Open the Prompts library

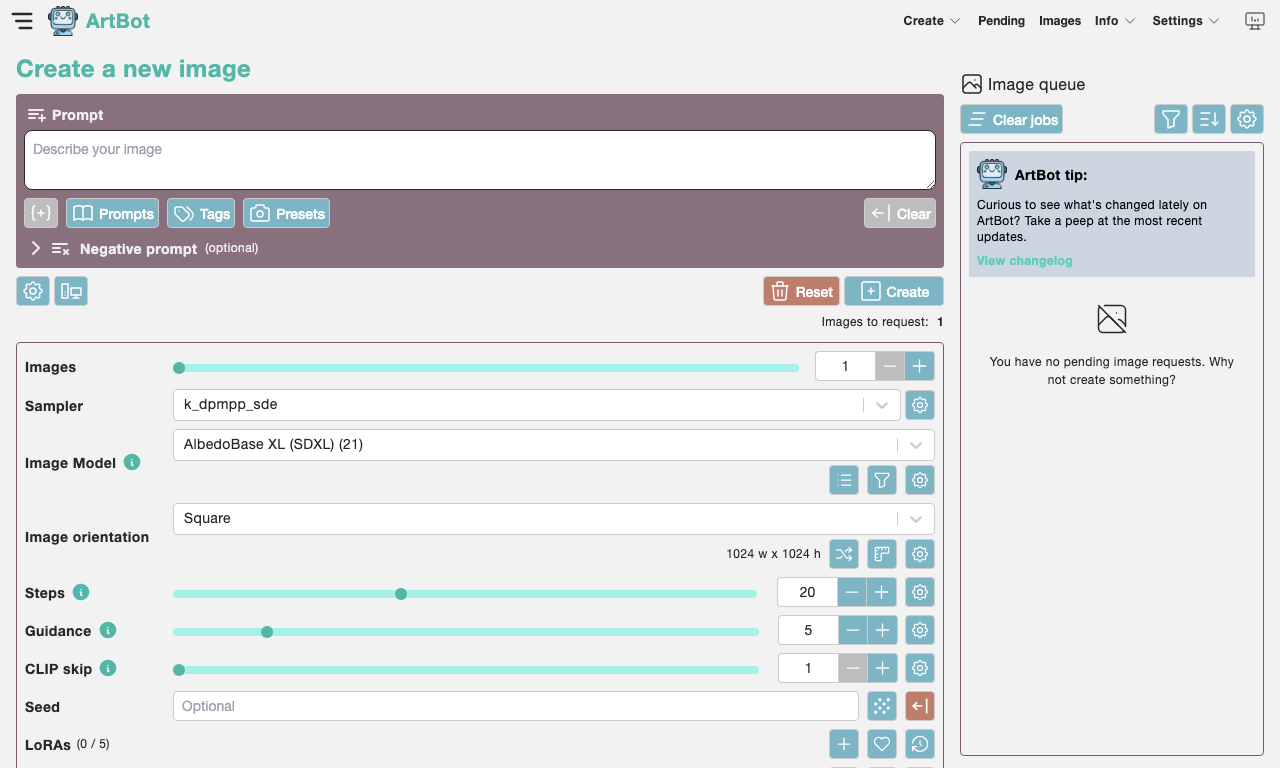pyautogui.click(x=113, y=213)
